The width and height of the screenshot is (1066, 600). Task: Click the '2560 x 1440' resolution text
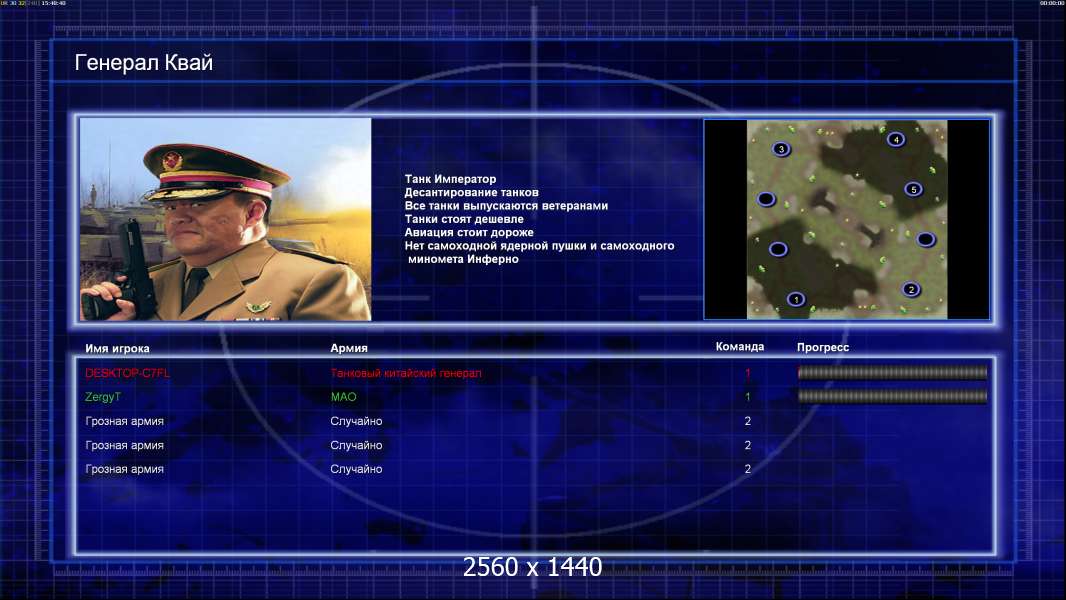pos(532,567)
